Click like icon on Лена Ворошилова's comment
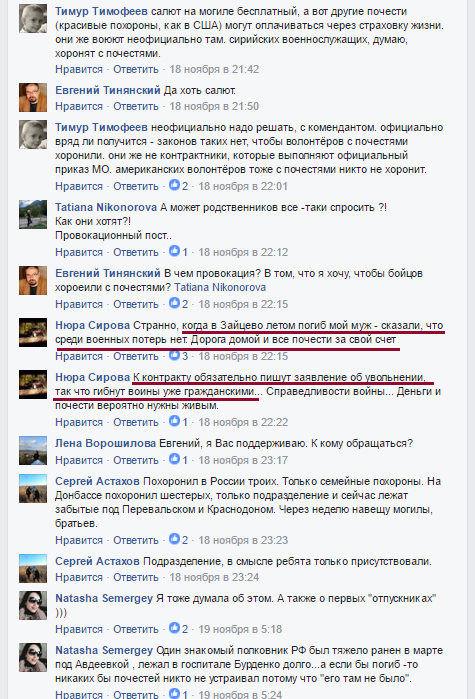Viewport: 475px width, 699px height. [174, 459]
